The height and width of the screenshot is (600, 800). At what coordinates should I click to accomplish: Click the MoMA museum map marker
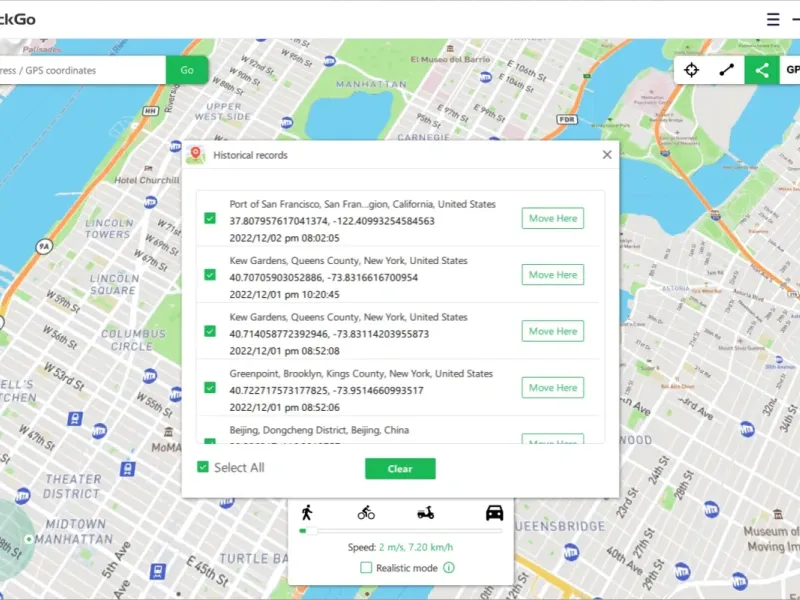168,433
